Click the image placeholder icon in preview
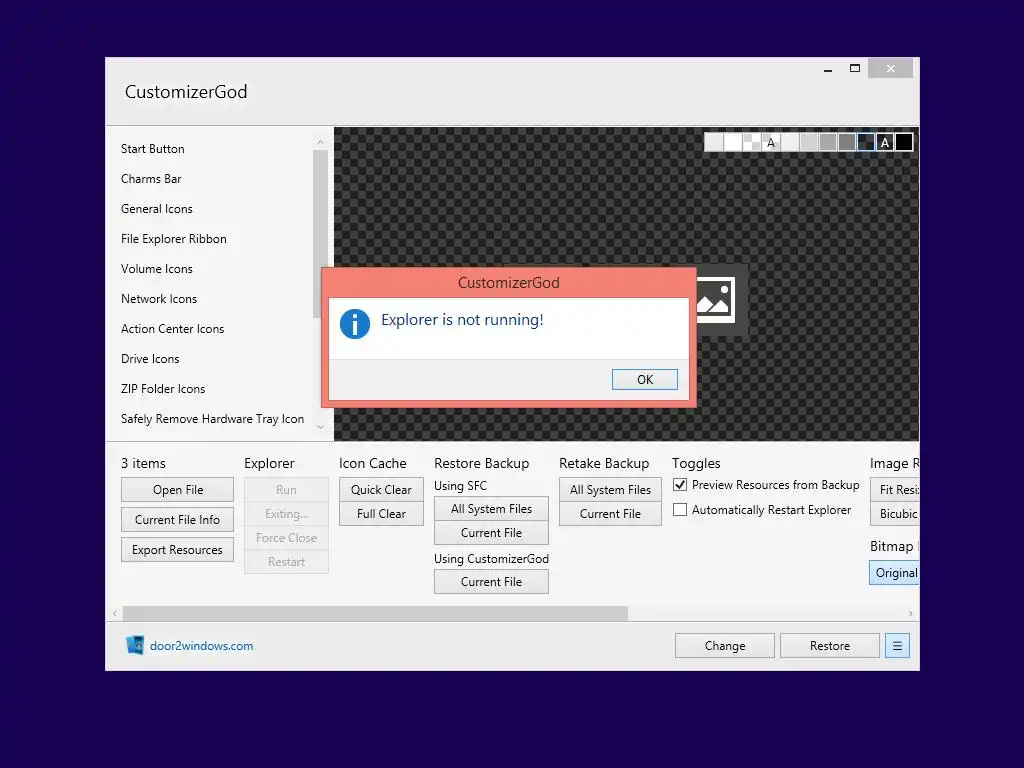1024x768 pixels. 716,300
